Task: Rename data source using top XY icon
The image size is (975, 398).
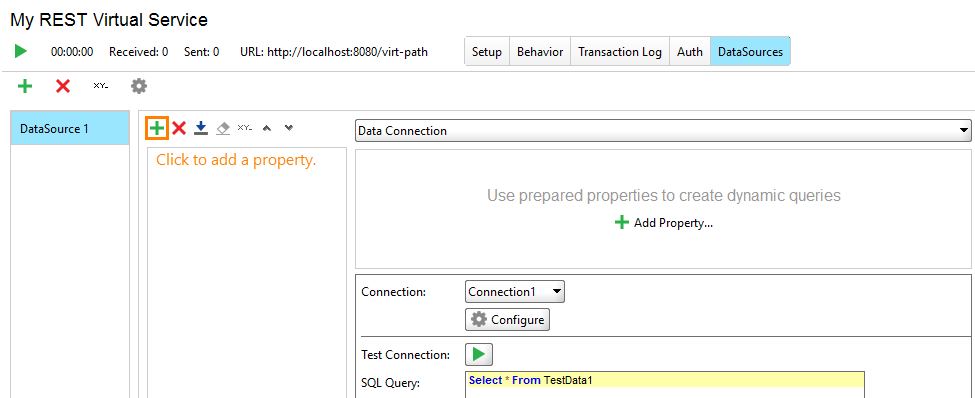Action: pos(101,86)
